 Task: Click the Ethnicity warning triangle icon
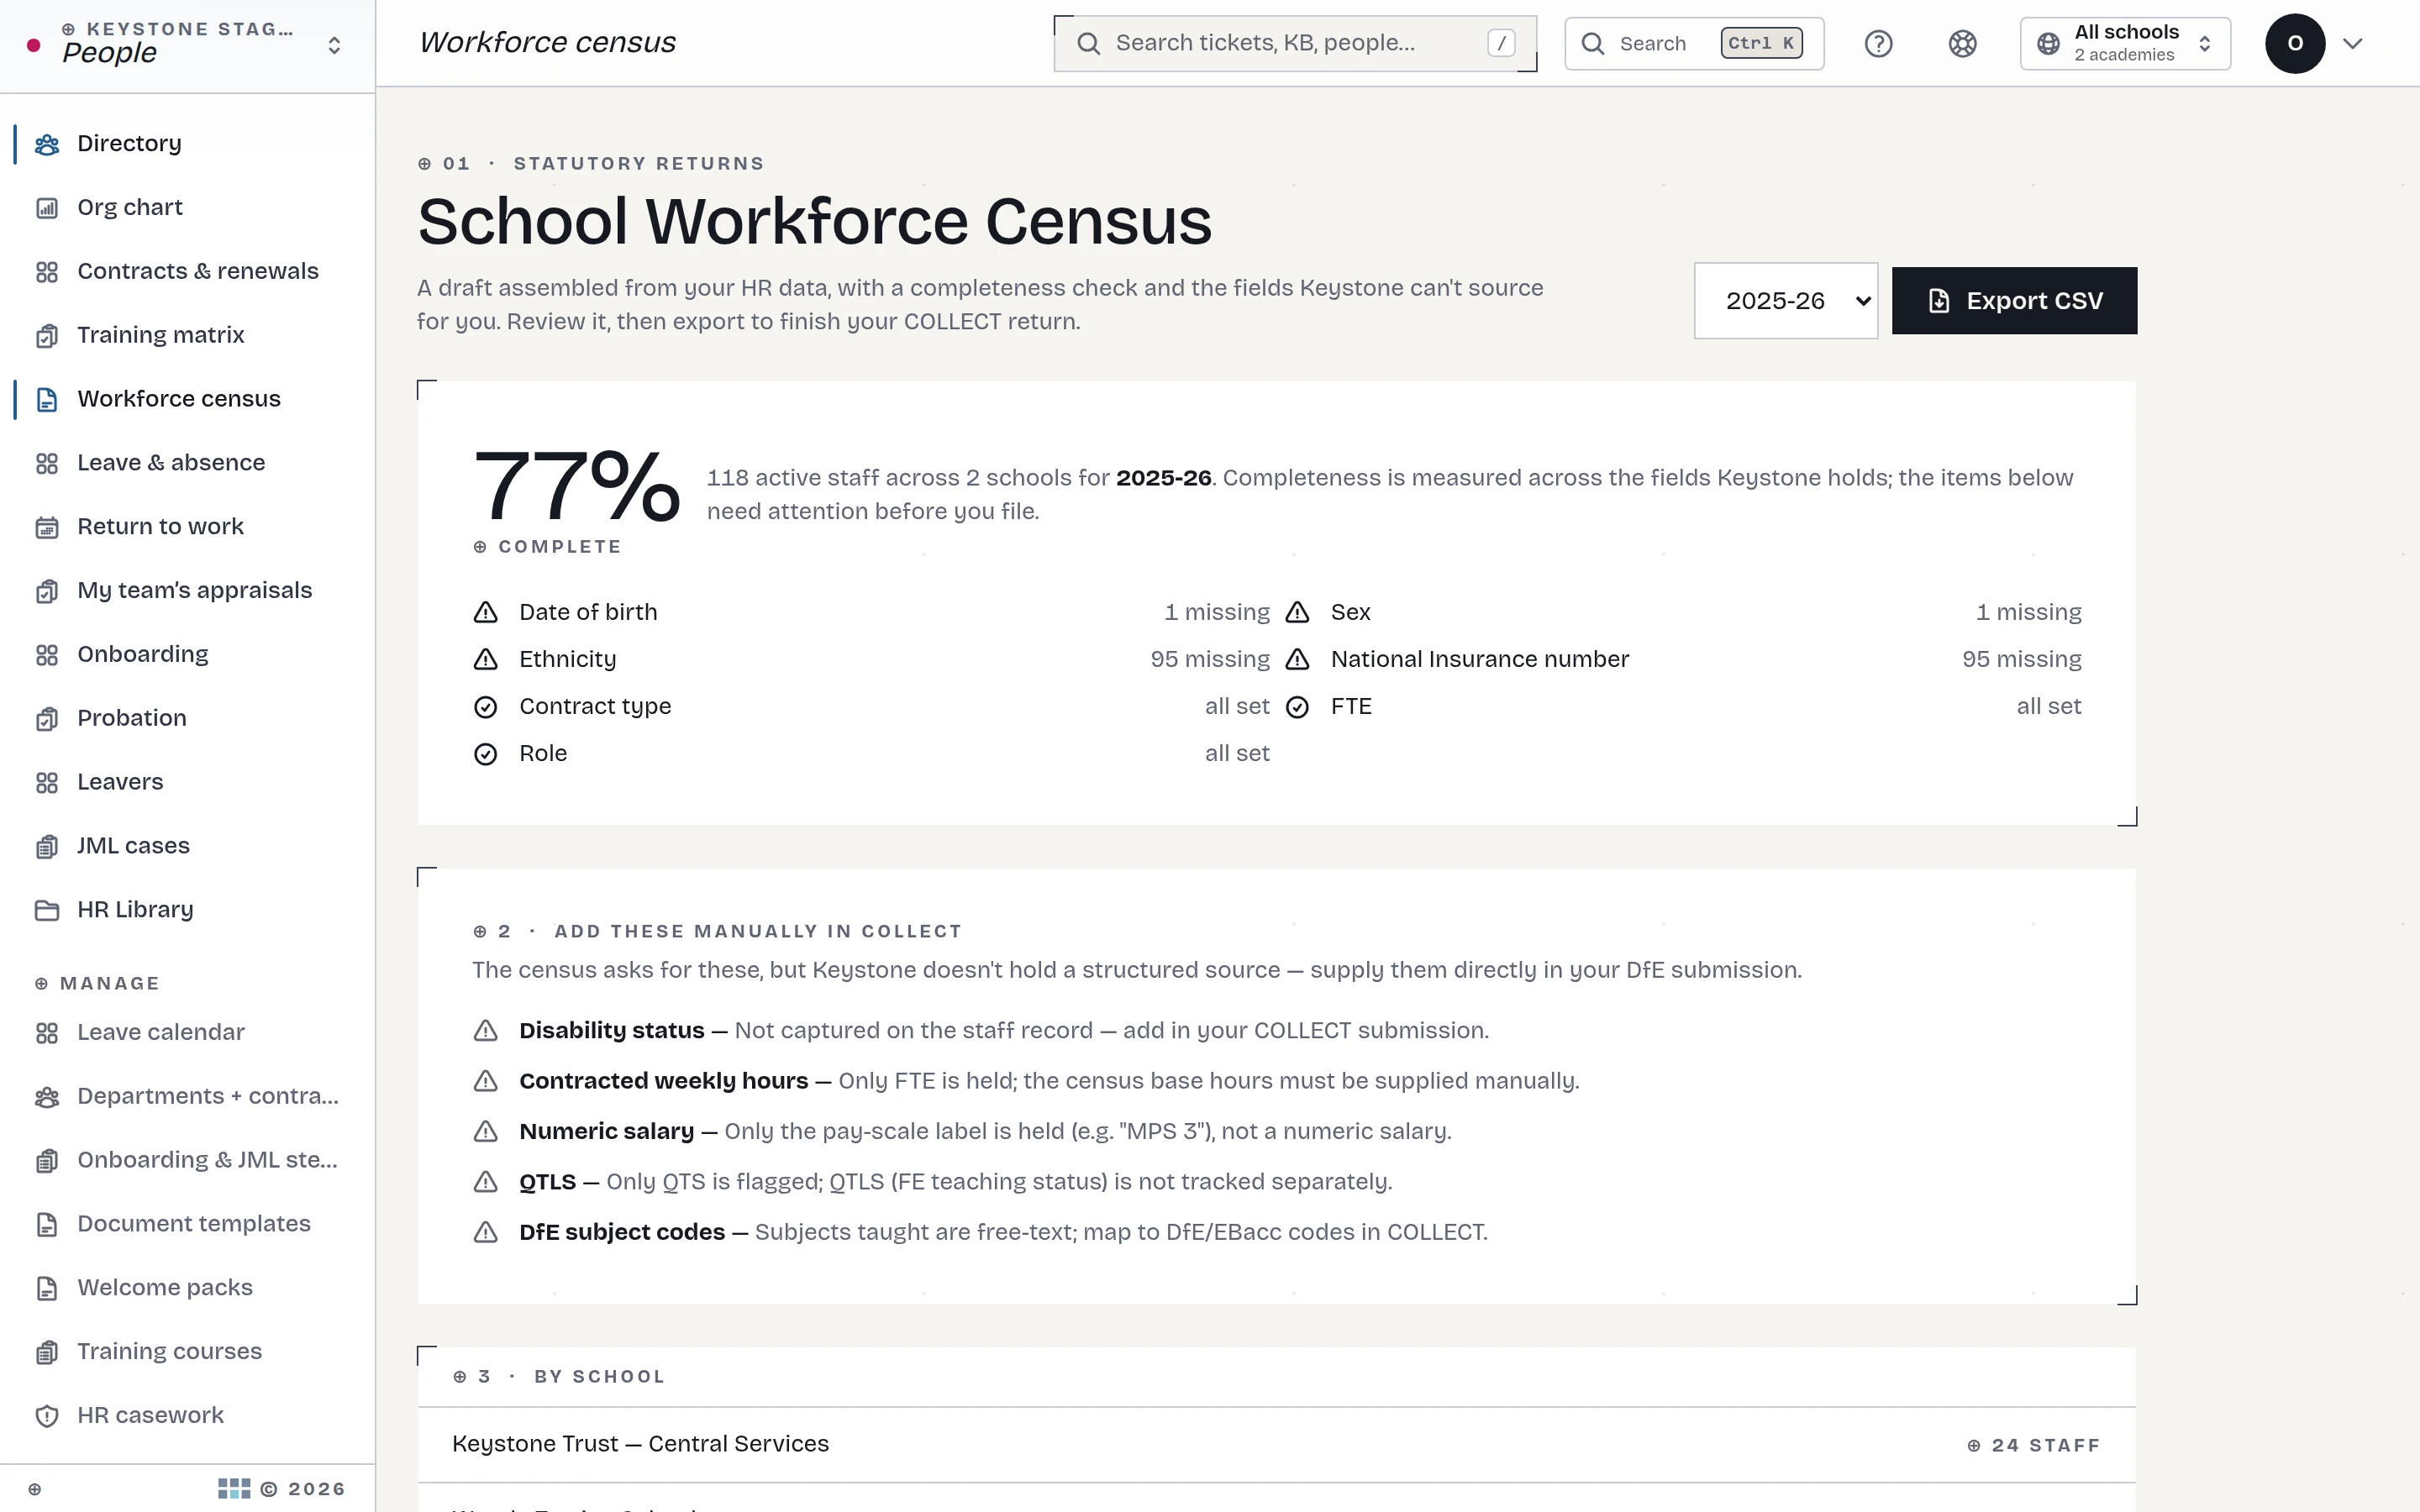click(x=485, y=659)
